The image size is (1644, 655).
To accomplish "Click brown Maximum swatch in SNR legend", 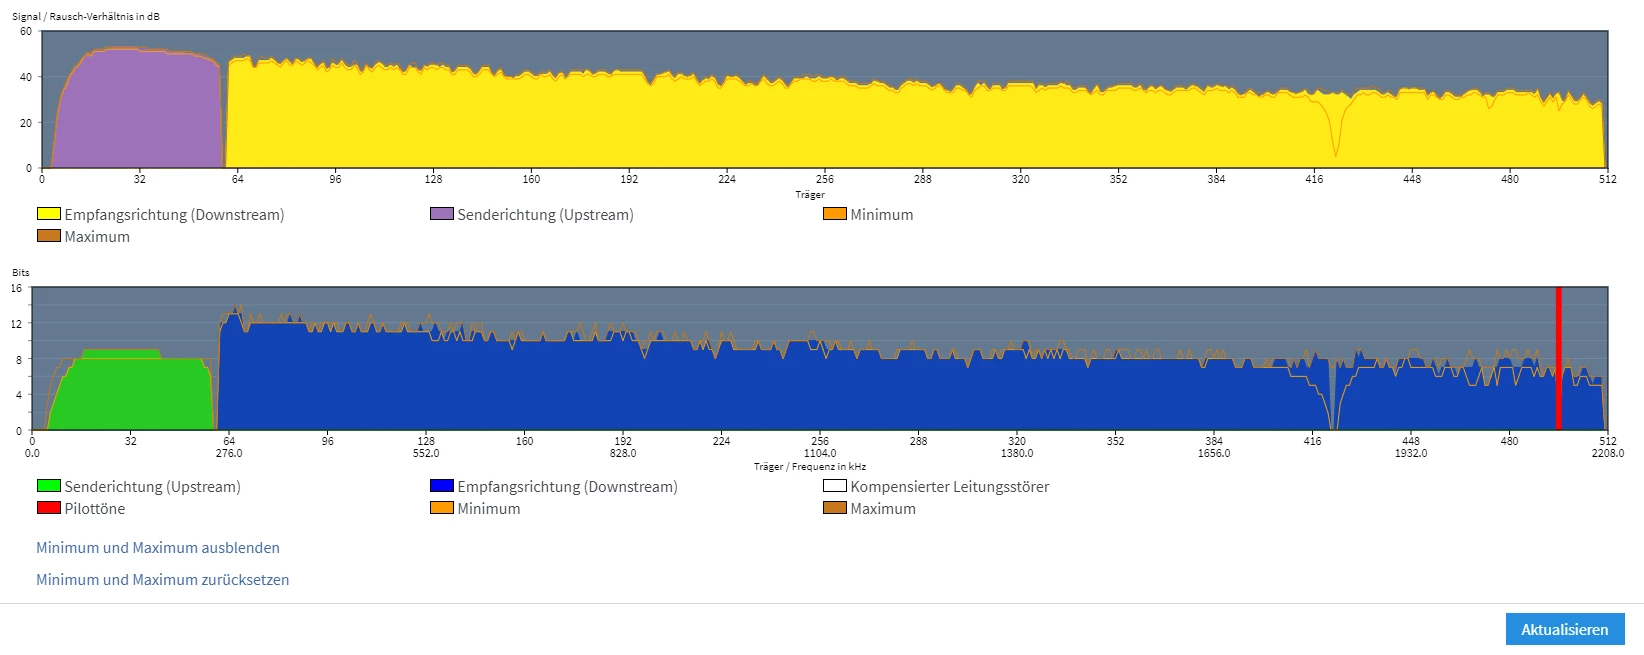I will point(49,236).
